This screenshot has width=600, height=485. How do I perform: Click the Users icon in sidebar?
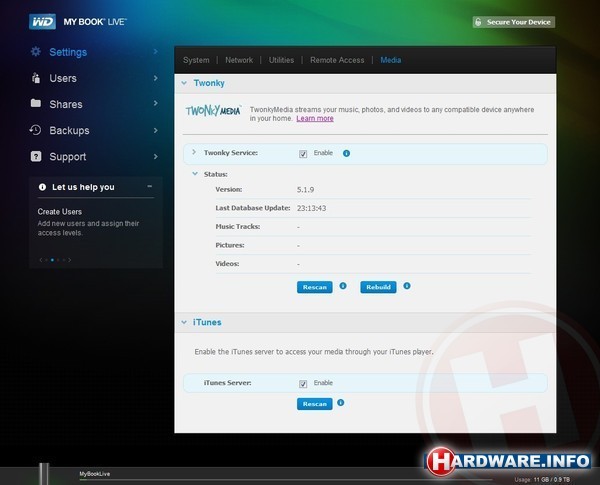37,78
